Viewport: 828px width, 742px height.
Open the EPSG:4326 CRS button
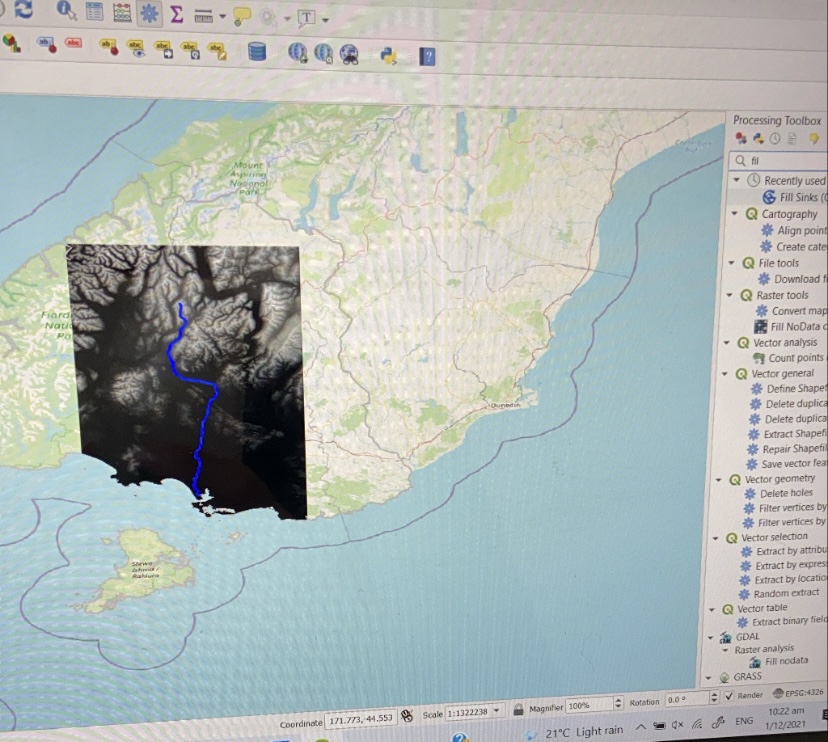797,693
